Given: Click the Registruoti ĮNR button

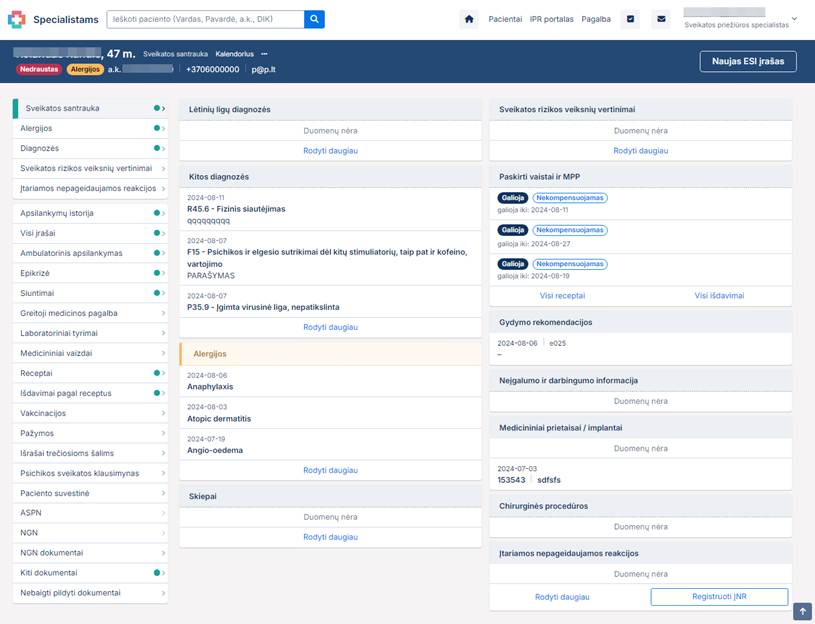Looking at the screenshot, I should tap(719, 597).
